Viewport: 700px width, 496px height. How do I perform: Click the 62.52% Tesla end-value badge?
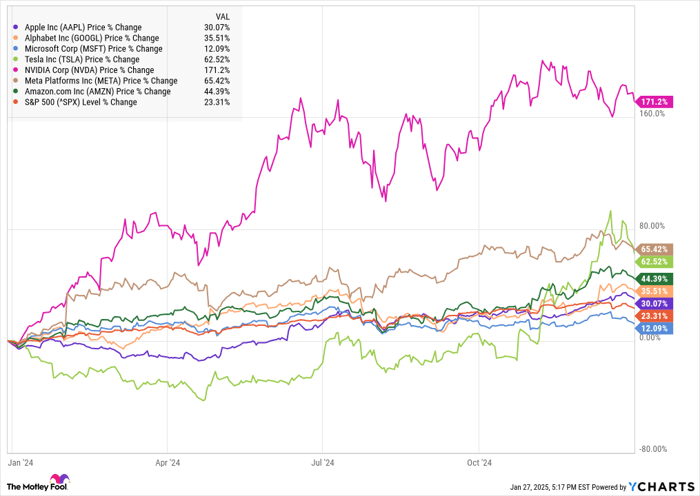point(656,260)
